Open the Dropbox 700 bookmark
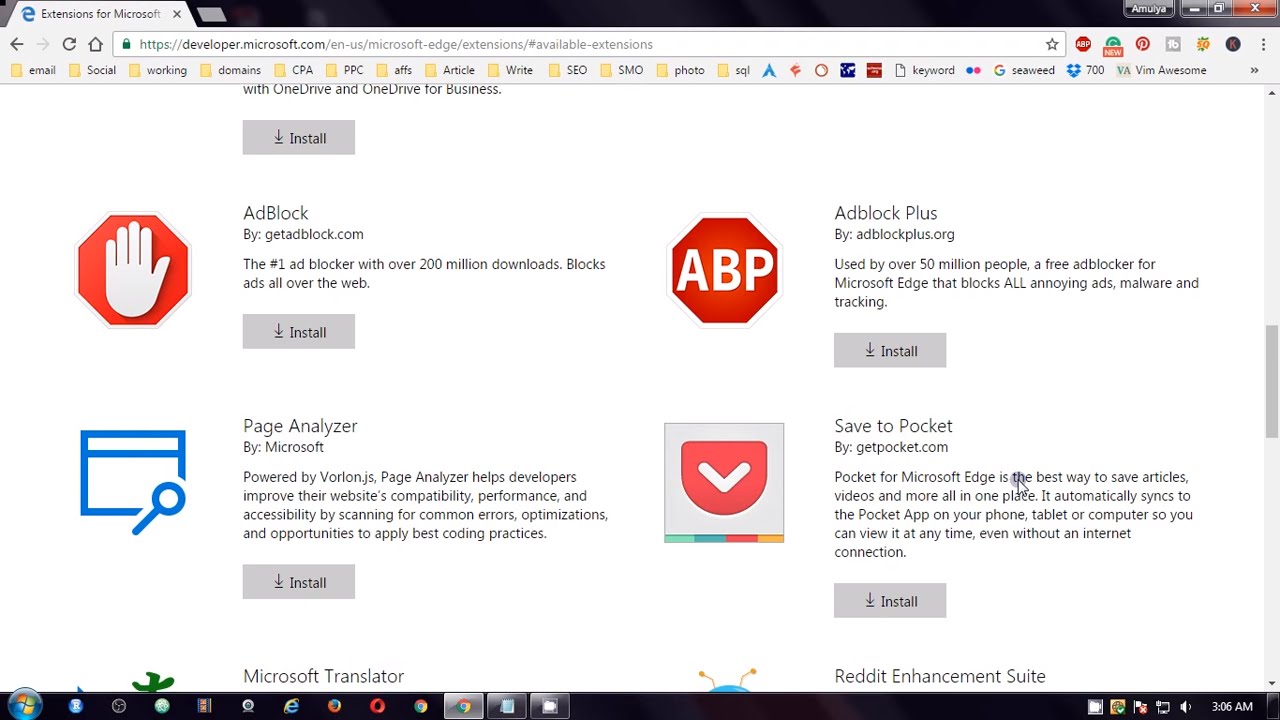The height and width of the screenshot is (720, 1280). [1084, 70]
